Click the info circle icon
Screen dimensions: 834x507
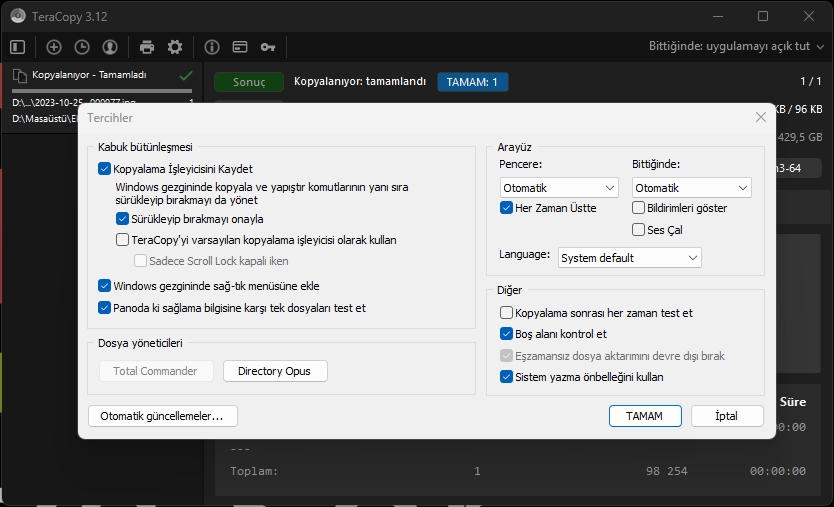212,47
